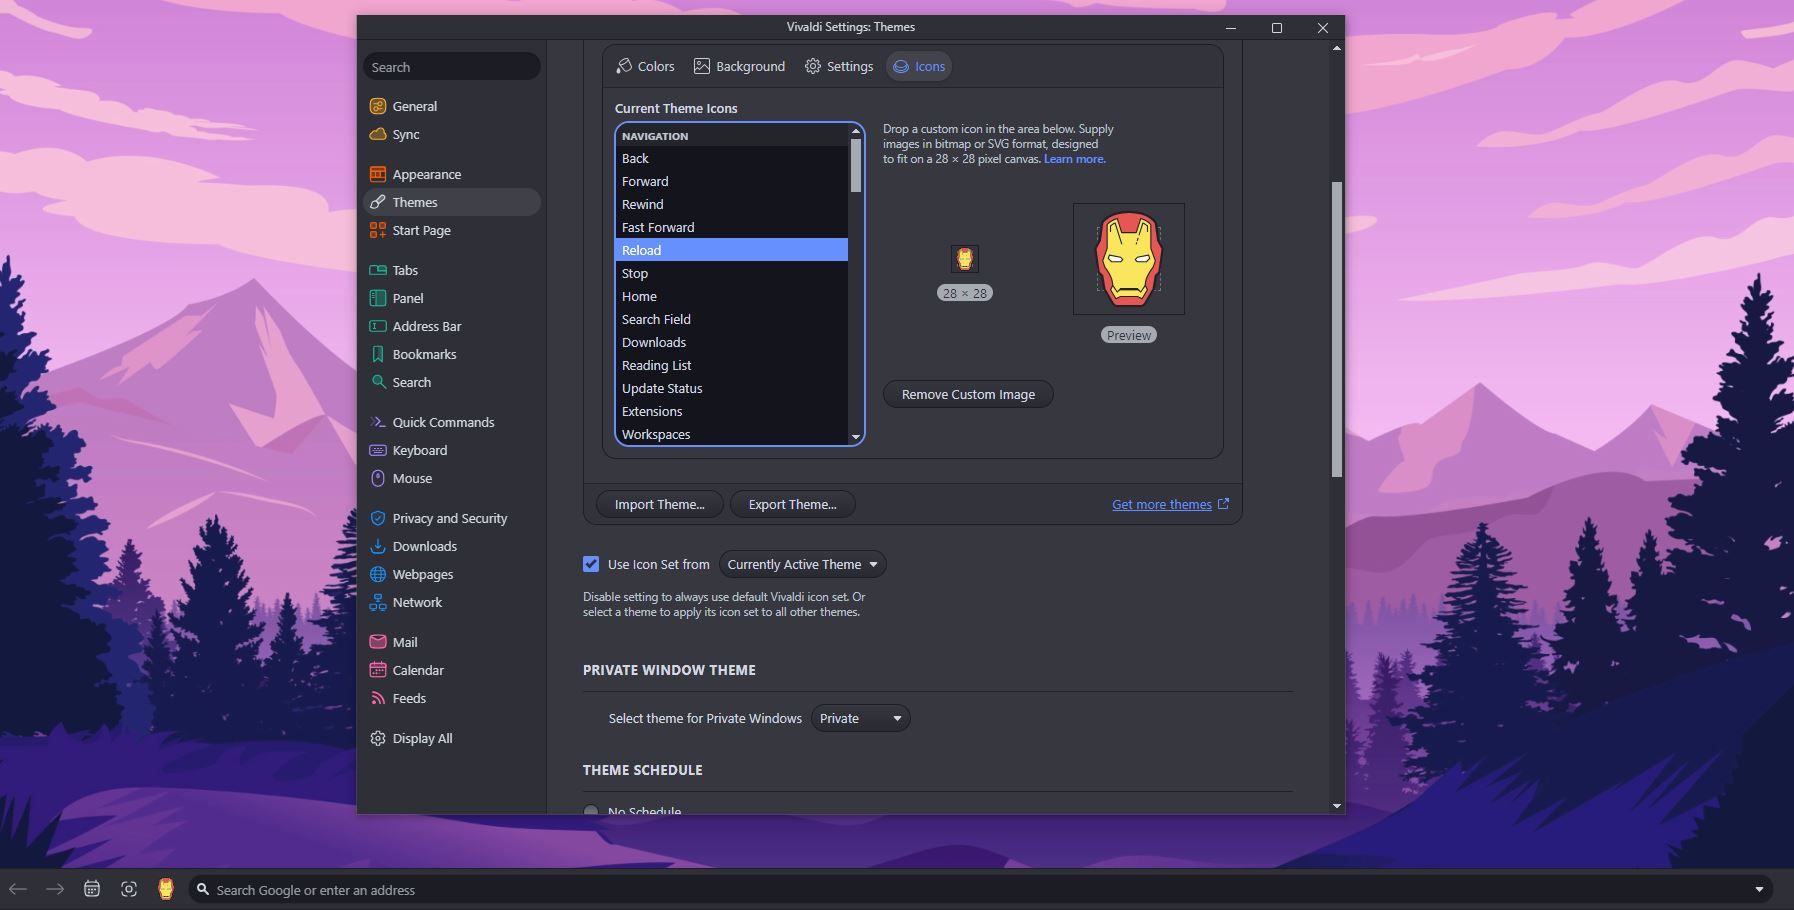Click the icon list scrollbar down arrow
This screenshot has height=910, width=1794.
tap(856, 437)
